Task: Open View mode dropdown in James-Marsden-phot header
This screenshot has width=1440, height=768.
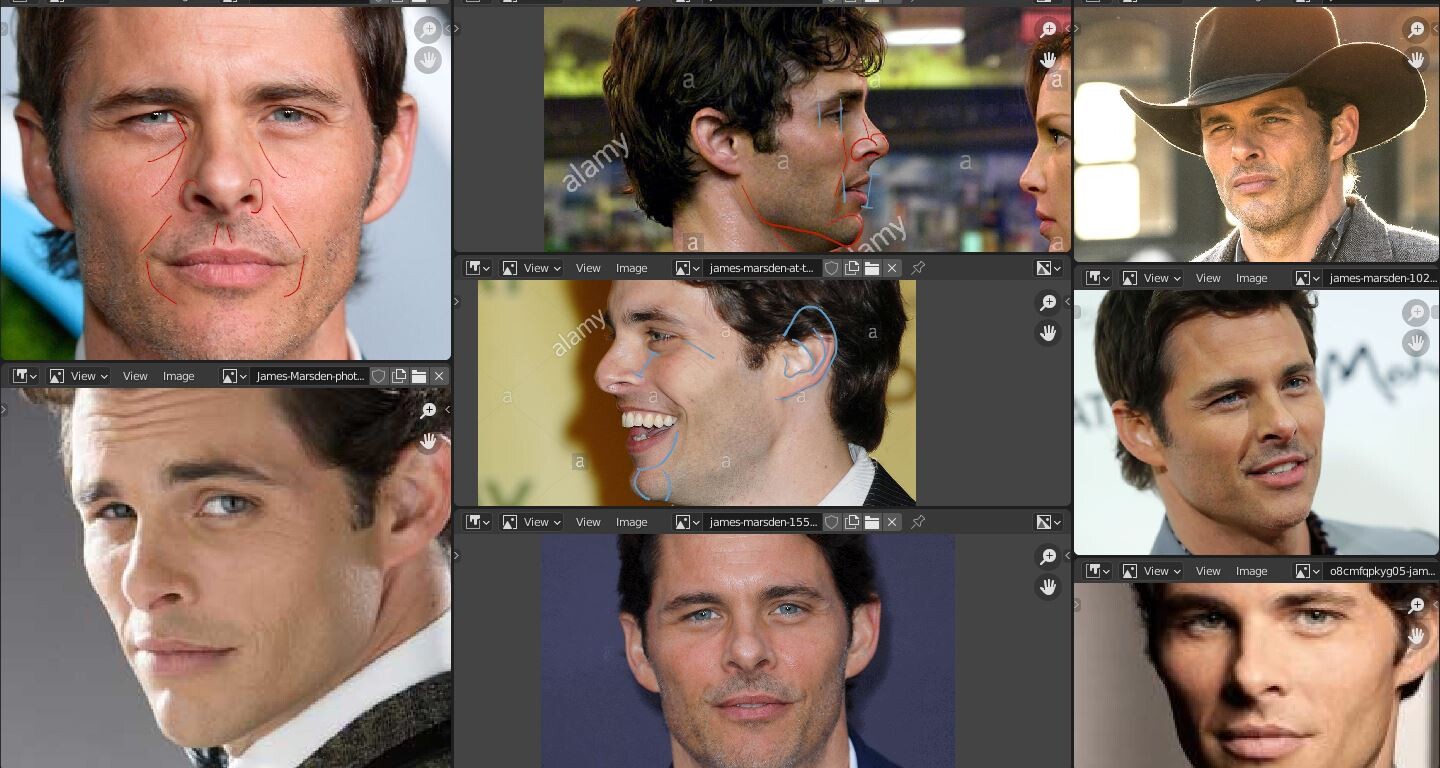Action: pos(76,376)
